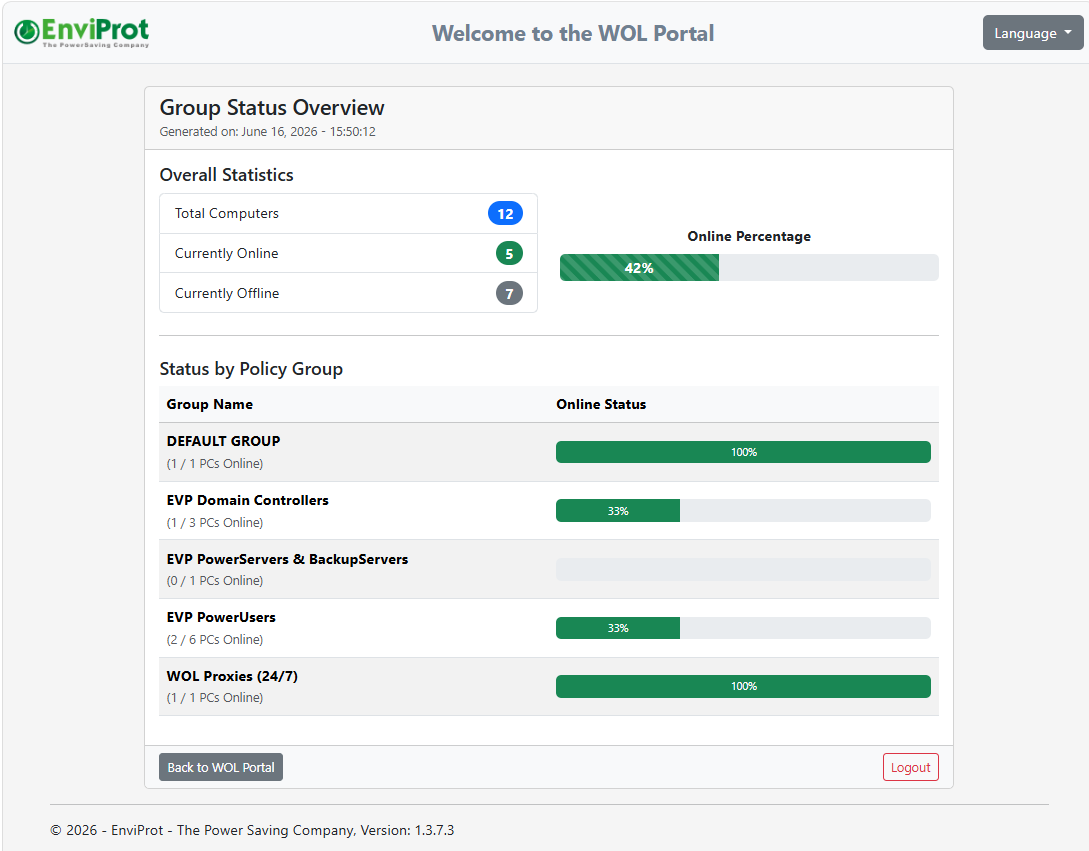
Task: Select the WOL Proxies (24/7) name
Action: coord(232,676)
